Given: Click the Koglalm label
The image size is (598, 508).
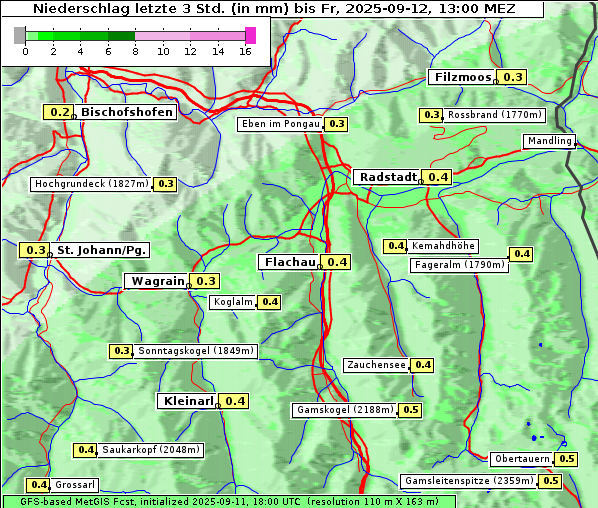Looking at the screenshot, I should tap(232, 302).
